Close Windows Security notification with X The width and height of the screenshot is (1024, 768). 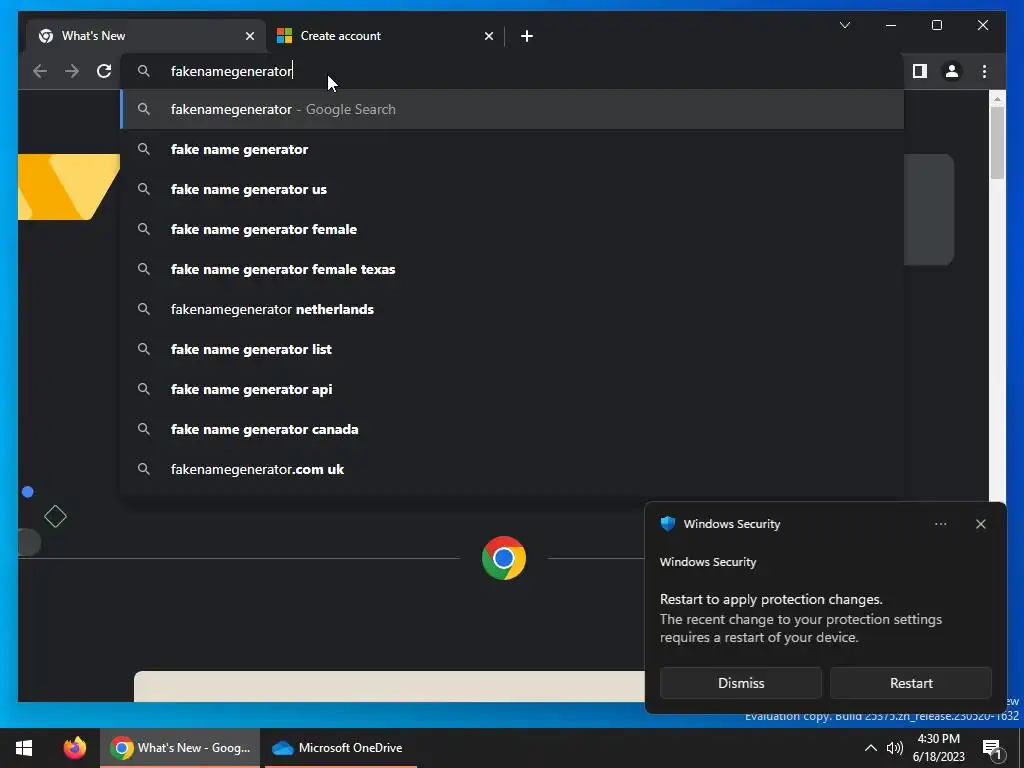click(980, 524)
